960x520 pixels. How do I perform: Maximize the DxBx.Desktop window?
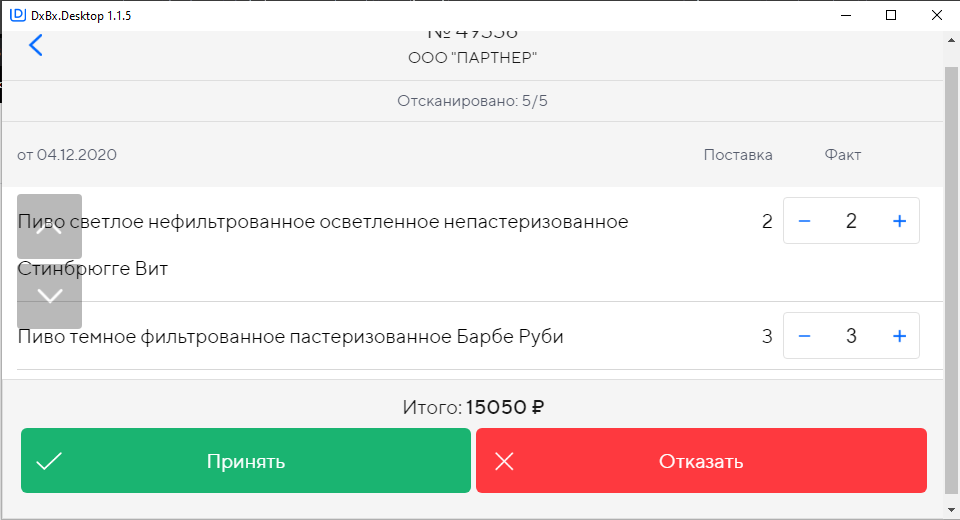pyautogui.click(x=891, y=15)
